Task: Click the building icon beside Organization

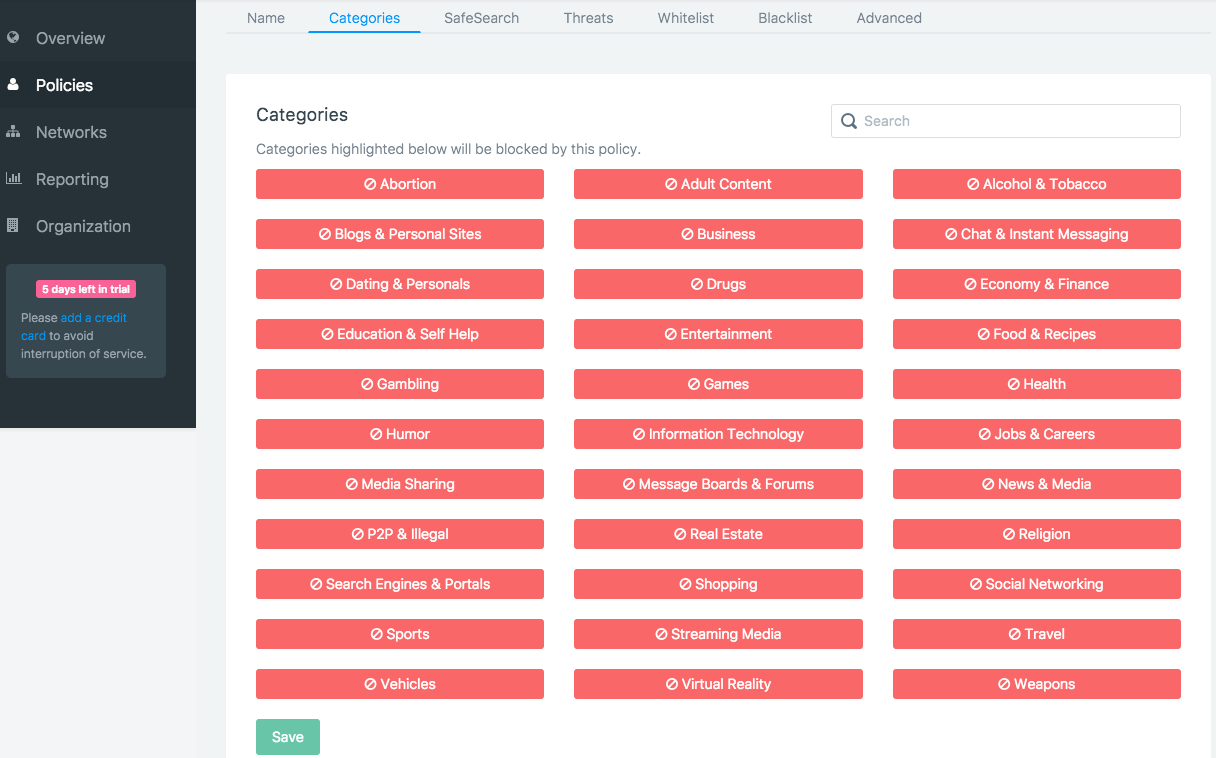Action: tap(13, 226)
